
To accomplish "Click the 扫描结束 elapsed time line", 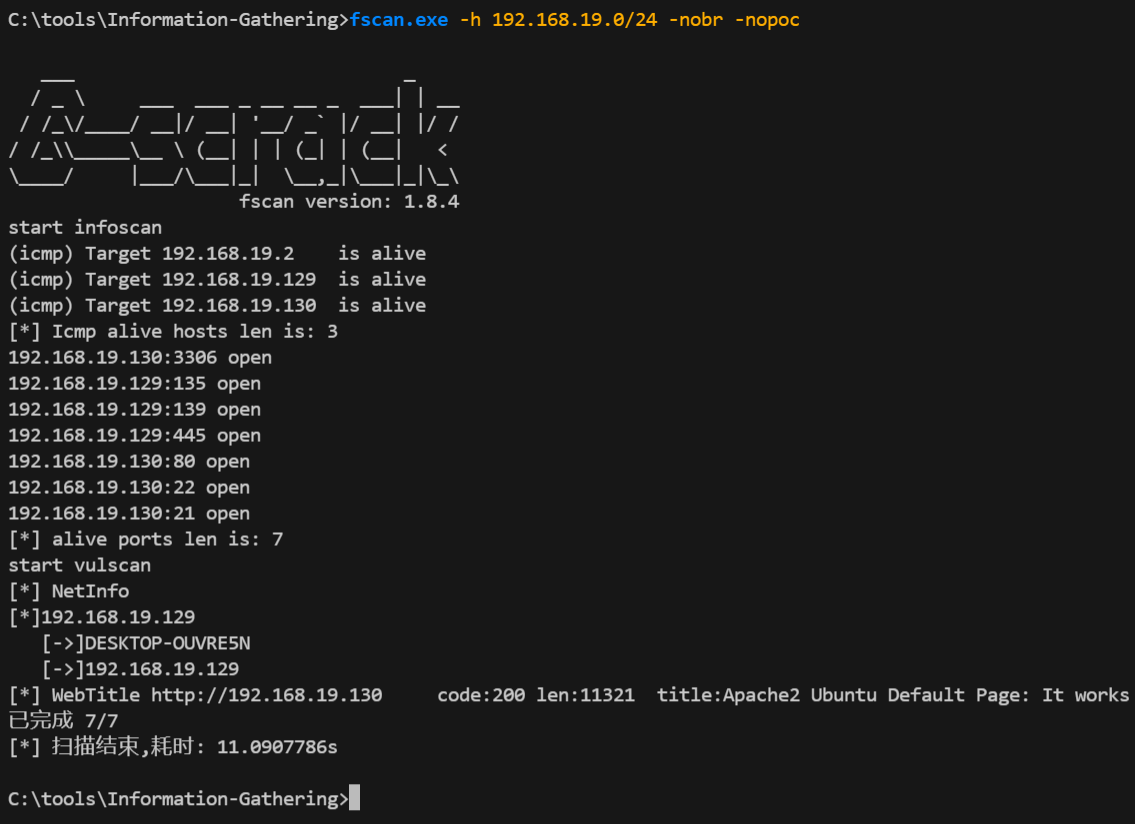I will coord(173,747).
